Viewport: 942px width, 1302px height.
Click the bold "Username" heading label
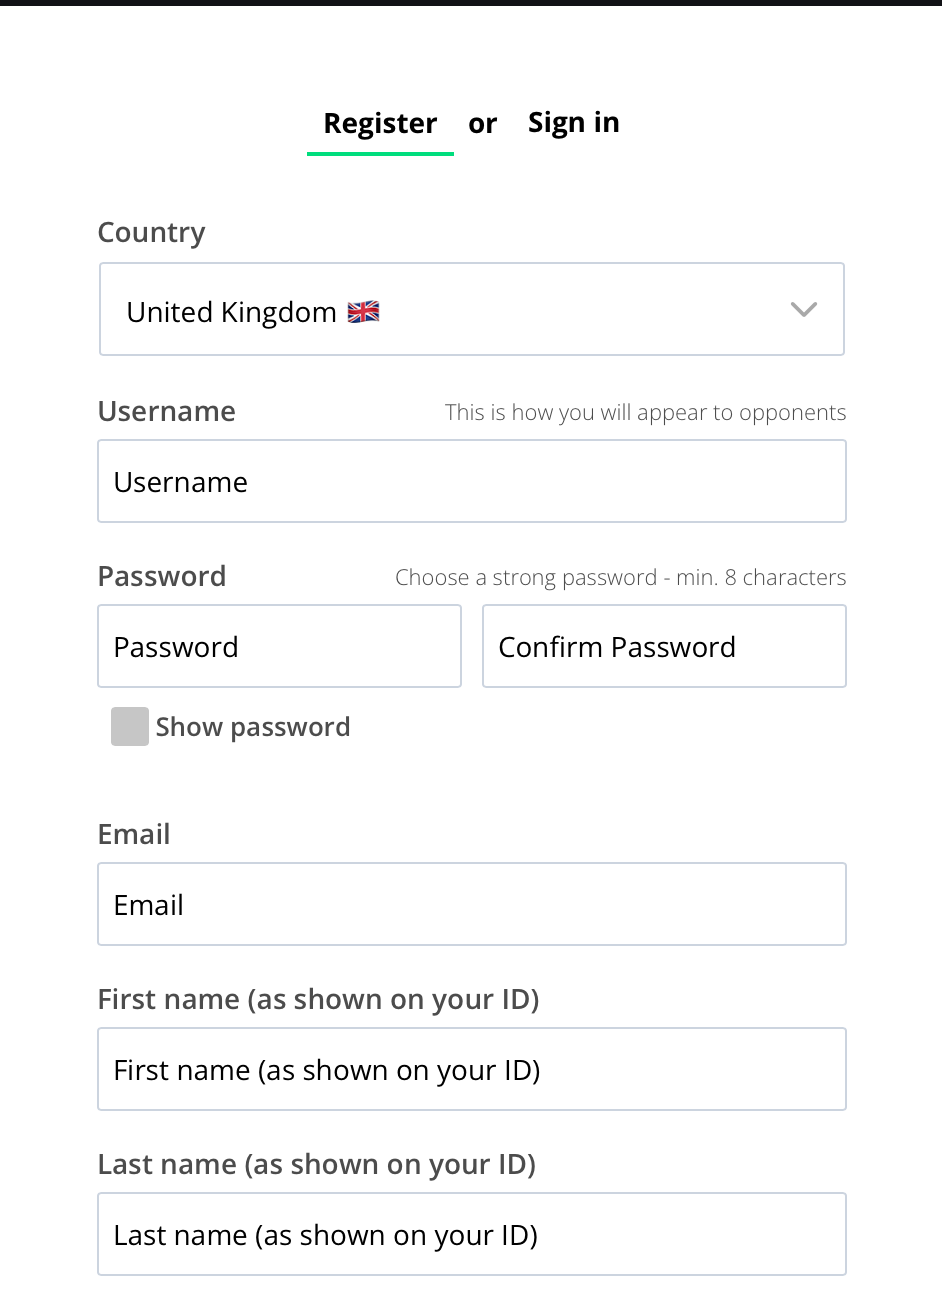click(x=167, y=411)
